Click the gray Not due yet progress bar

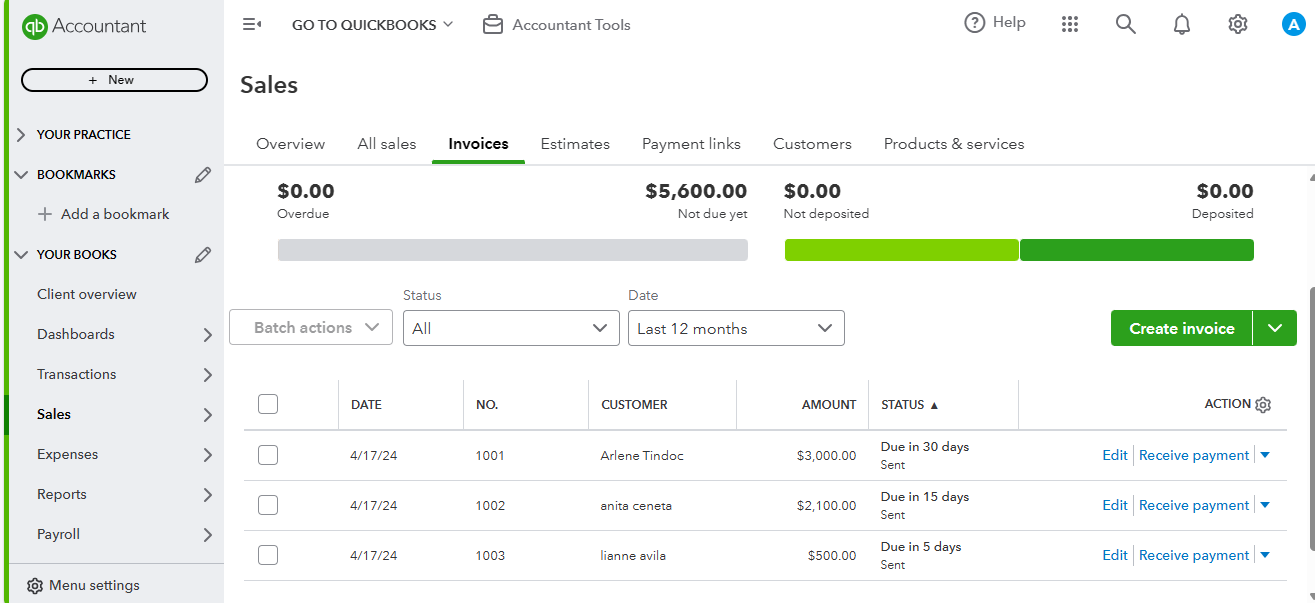coord(512,250)
